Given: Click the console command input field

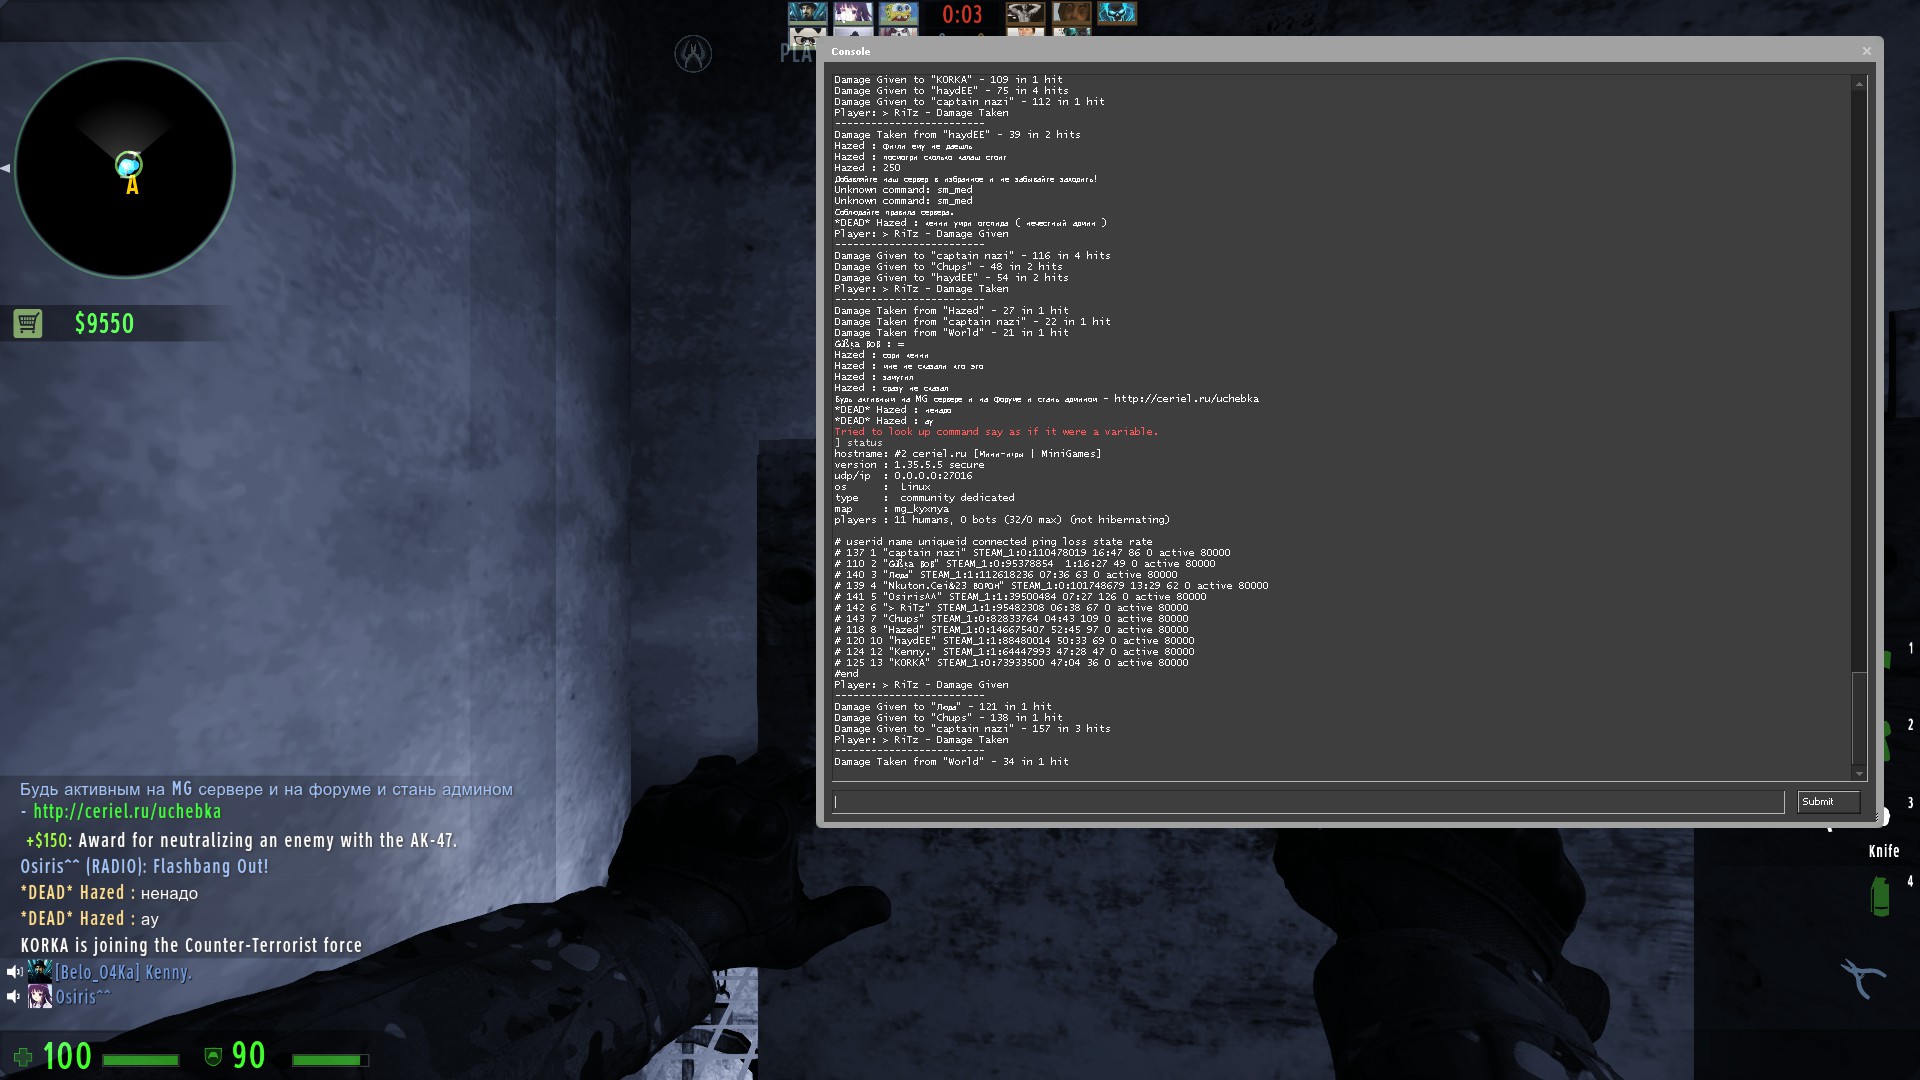Looking at the screenshot, I should coord(1308,802).
